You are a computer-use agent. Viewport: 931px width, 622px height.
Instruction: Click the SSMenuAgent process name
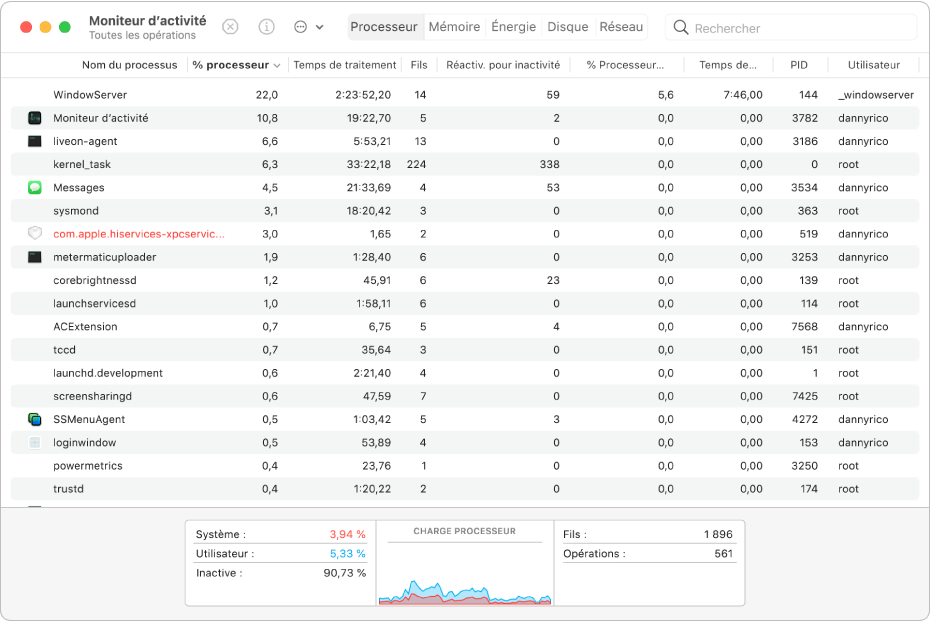tap(89, 419)
